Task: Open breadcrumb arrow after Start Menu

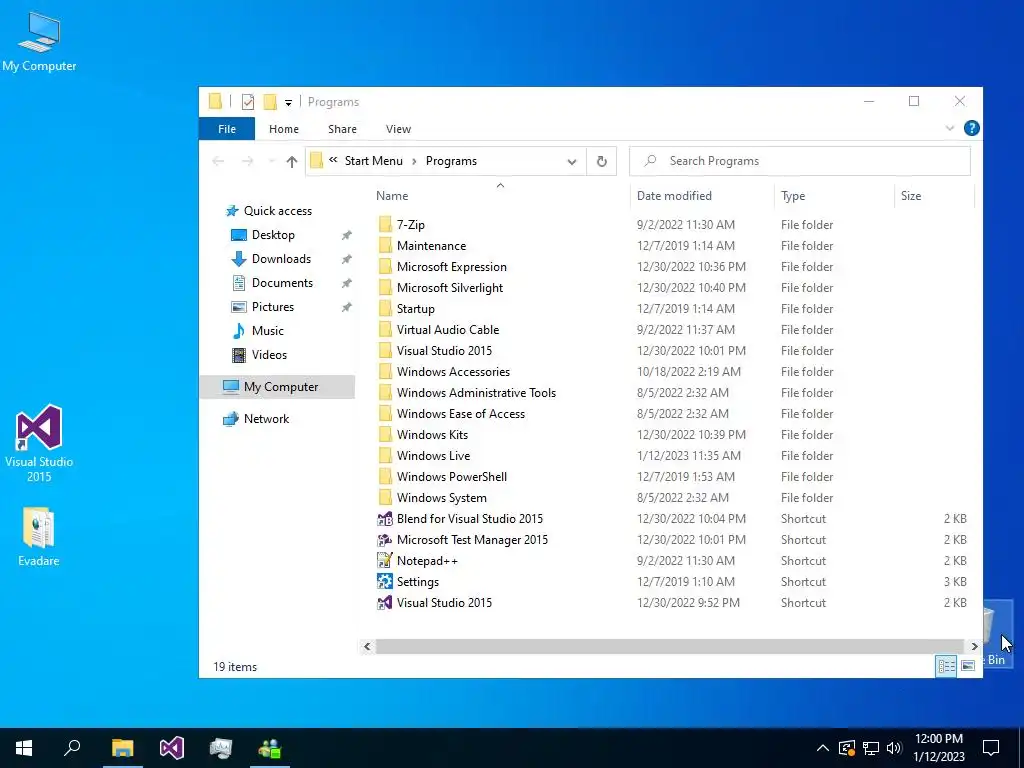Action: coord(414,161)
